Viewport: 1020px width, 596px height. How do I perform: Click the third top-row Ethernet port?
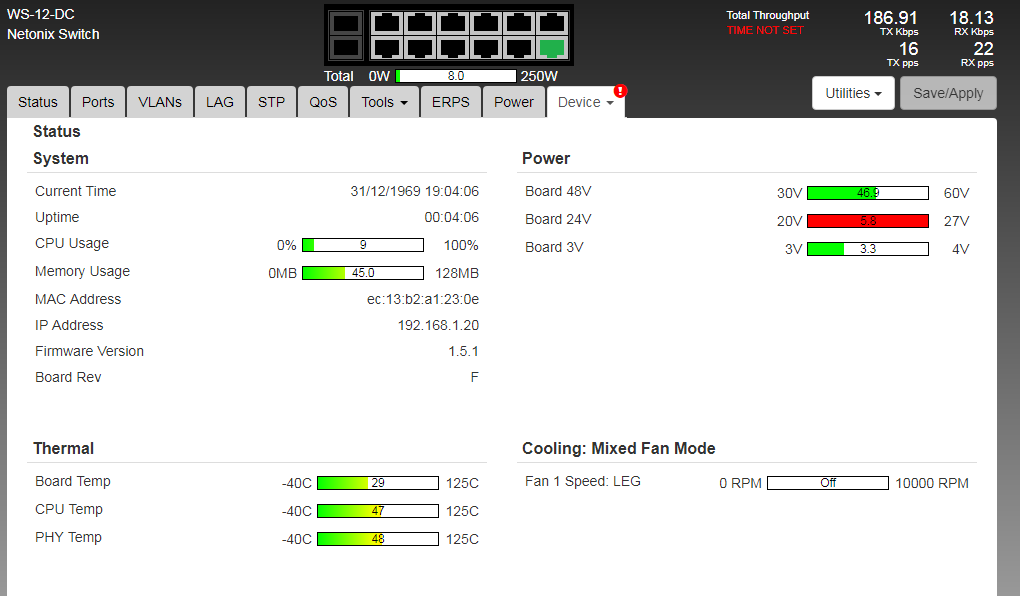[451, 23]
